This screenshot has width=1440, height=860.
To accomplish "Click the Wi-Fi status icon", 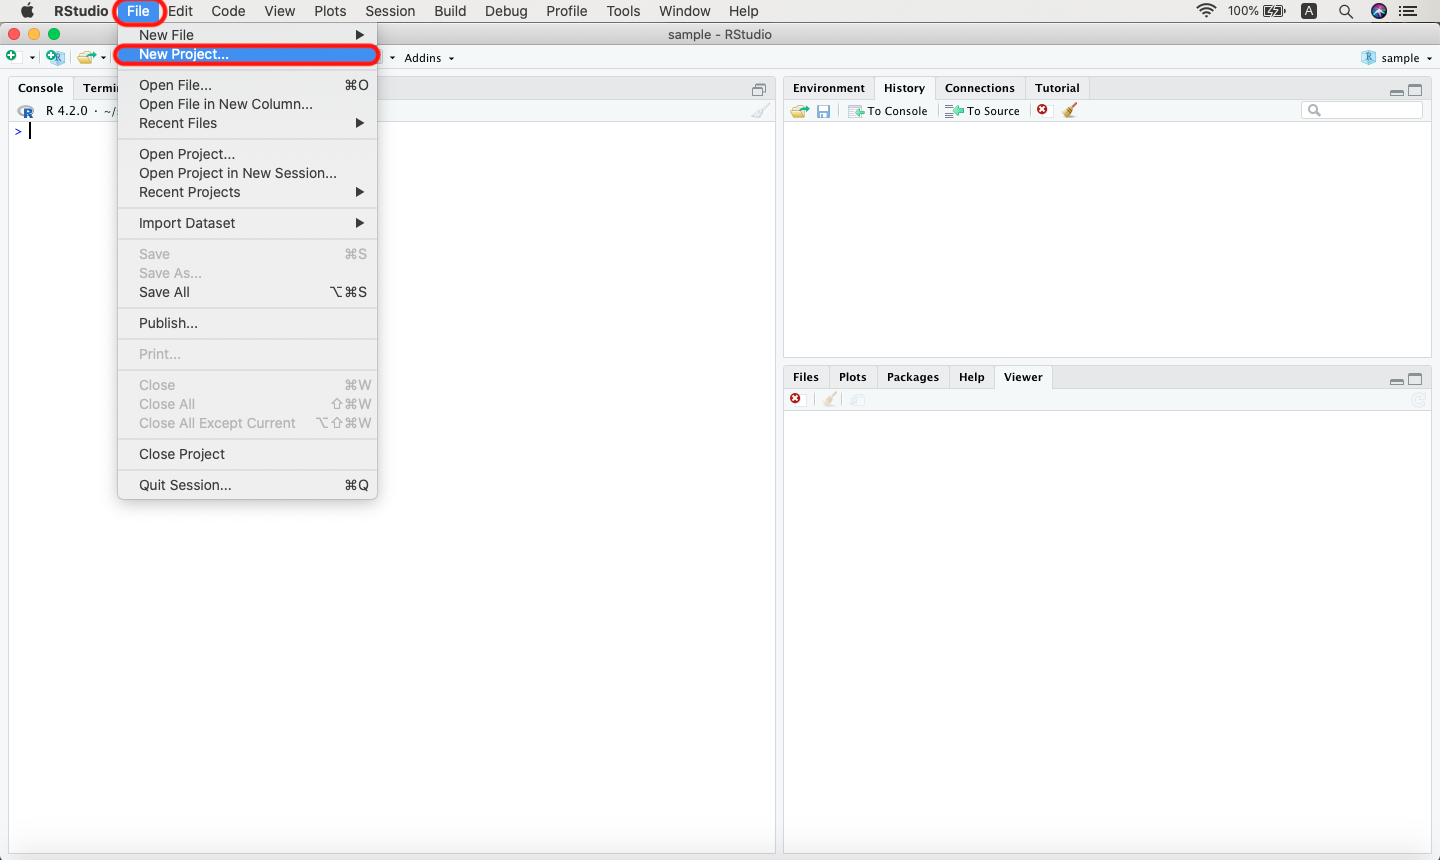I will (1206, 11).
